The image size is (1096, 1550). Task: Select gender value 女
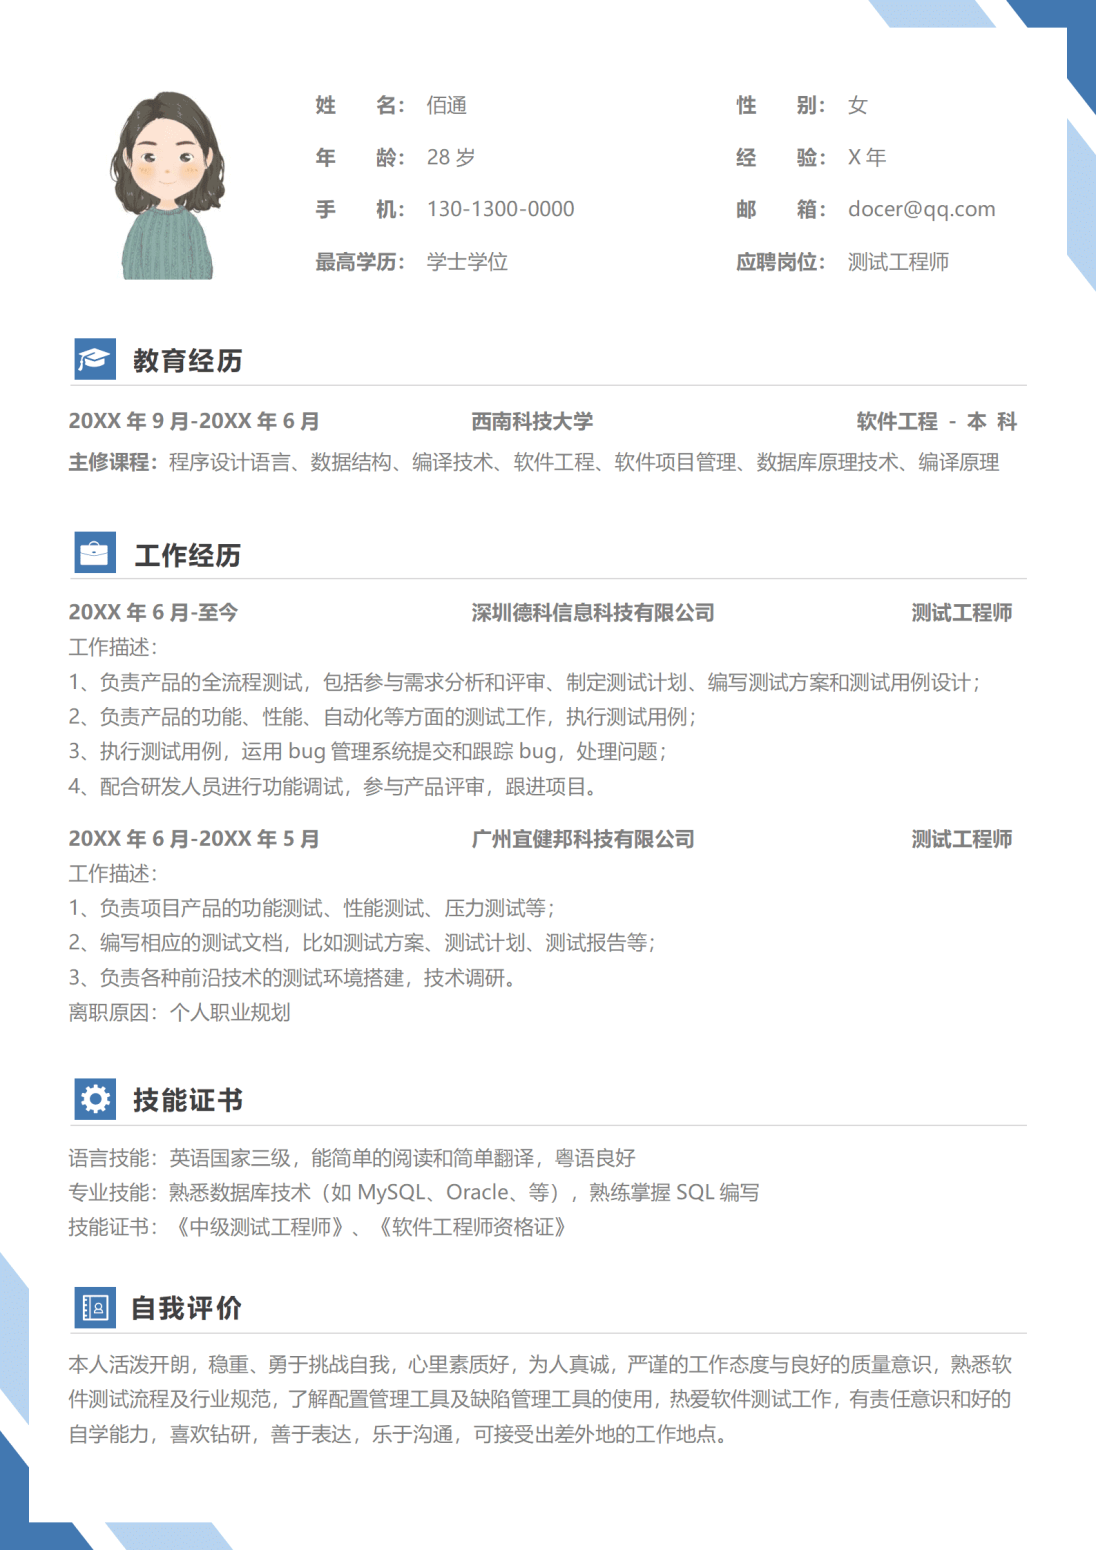[858, 105]
